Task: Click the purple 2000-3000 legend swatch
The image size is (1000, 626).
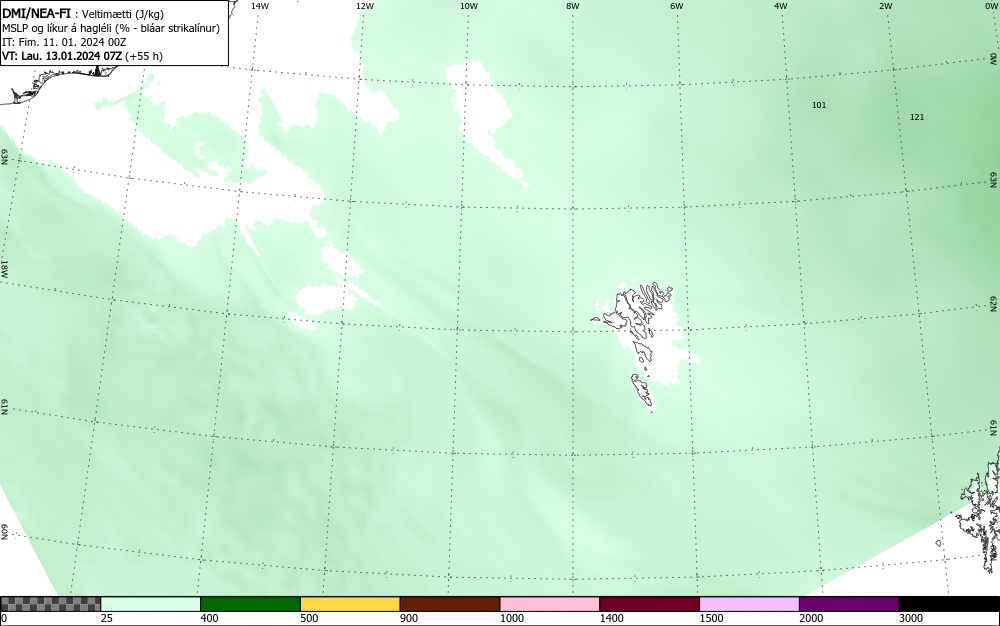Action: [849, 604]
